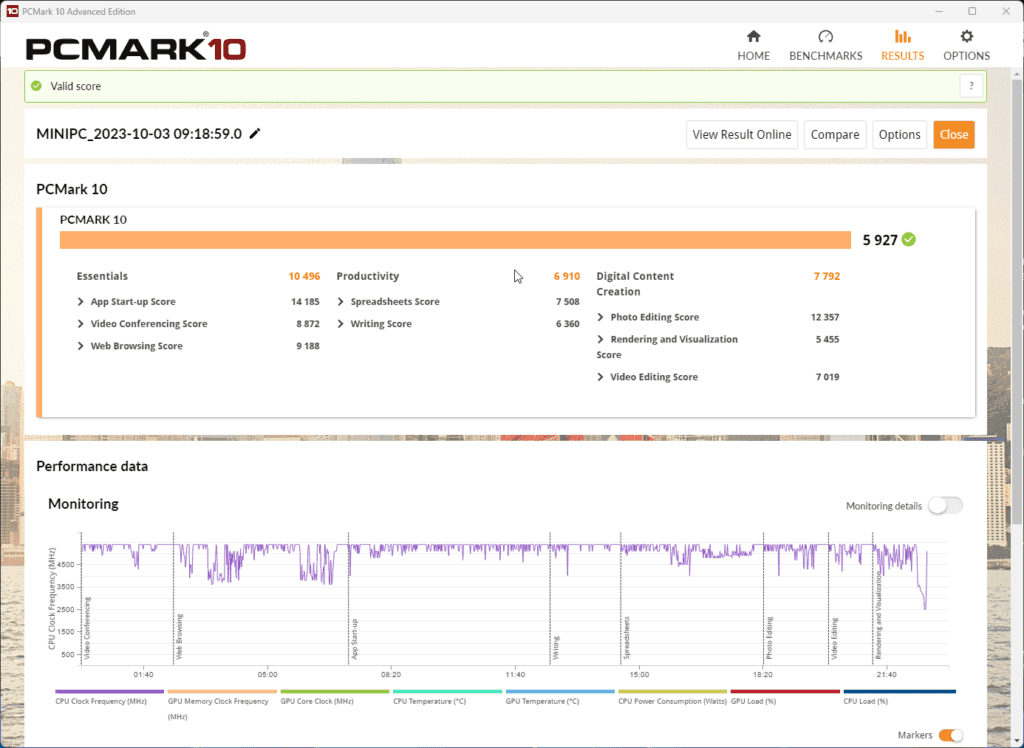The width and height of the screenshot is (1024, 748).
Task: Click the pencil icon to rename result
Action: click(x=255, y=134)
